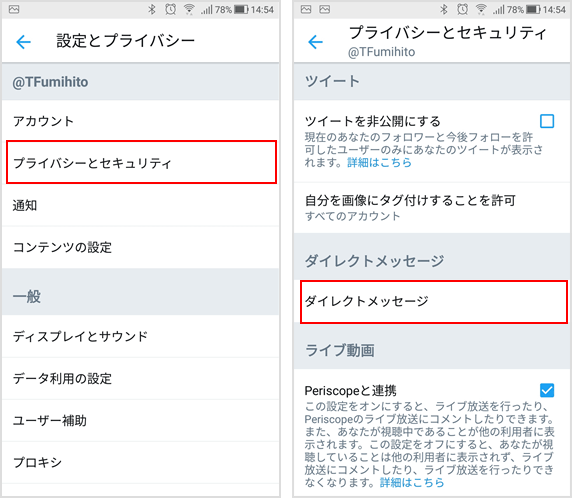Tap back arrow on 設定とプライバシー screen

point(23,42)
